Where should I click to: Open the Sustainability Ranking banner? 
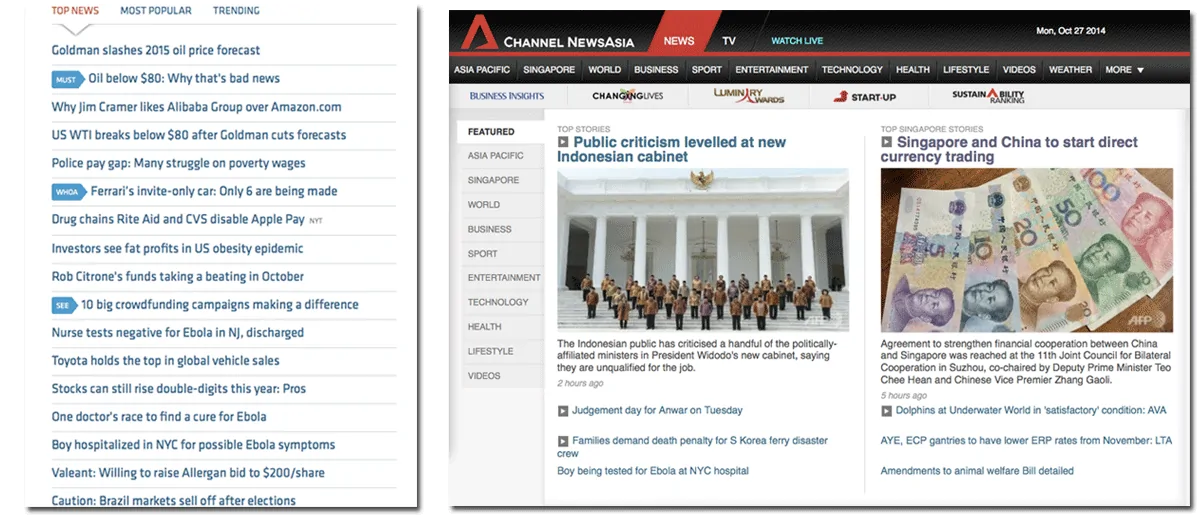pyautogui.click(x=989, y=96)
